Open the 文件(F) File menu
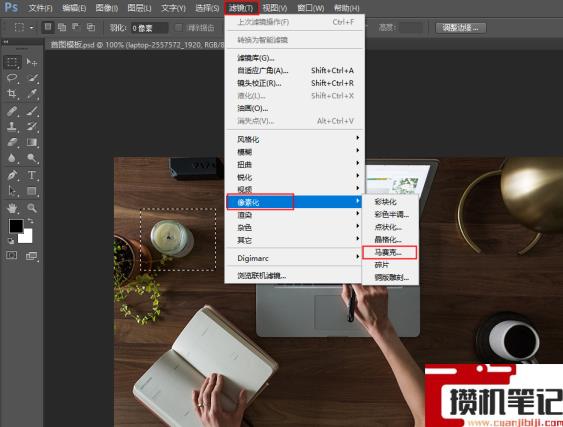 point(40,8)
